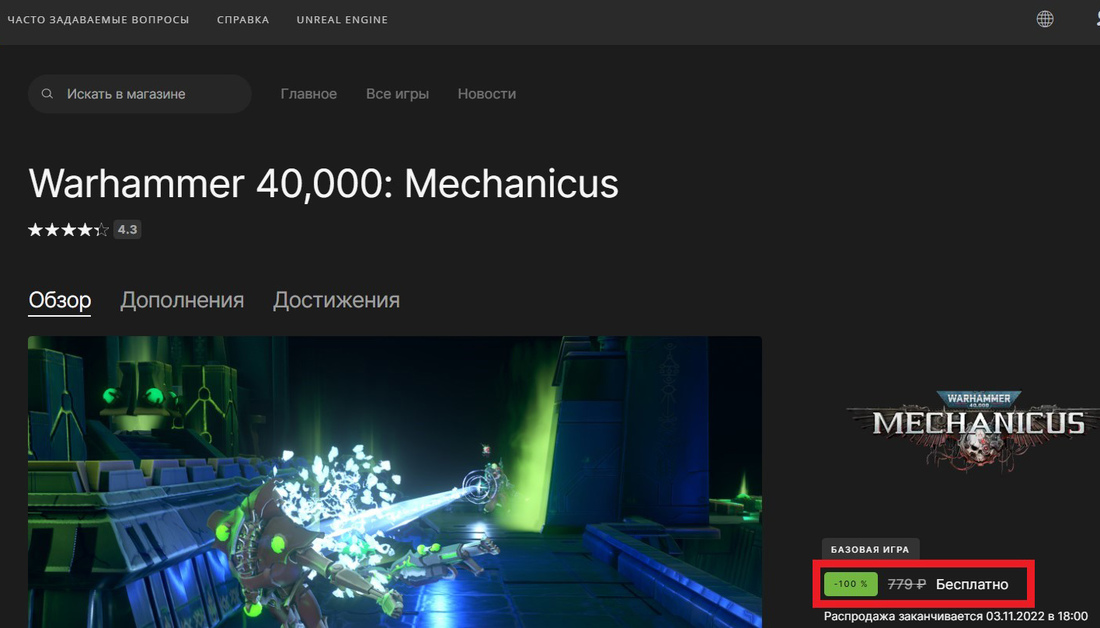Click the 'Бесплатно' price text

click(x=972, y=584)
